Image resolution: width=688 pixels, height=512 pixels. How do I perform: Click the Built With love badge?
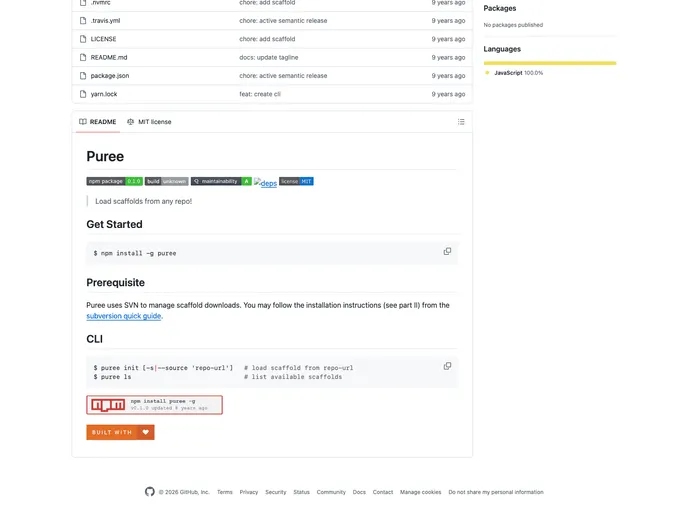tap(120, 432)
